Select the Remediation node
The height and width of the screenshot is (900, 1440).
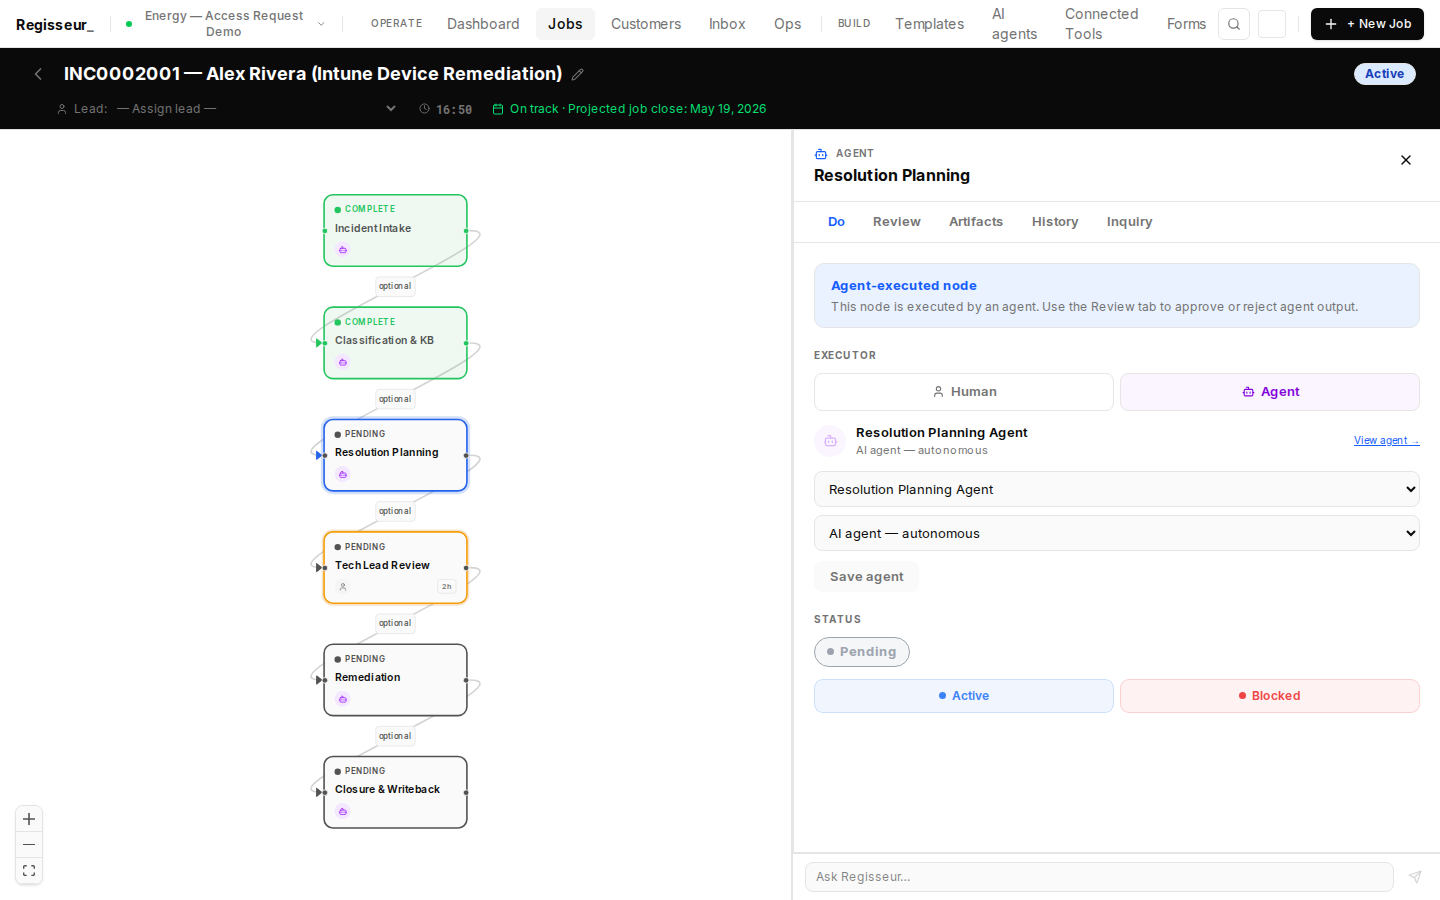click(395, 680)
